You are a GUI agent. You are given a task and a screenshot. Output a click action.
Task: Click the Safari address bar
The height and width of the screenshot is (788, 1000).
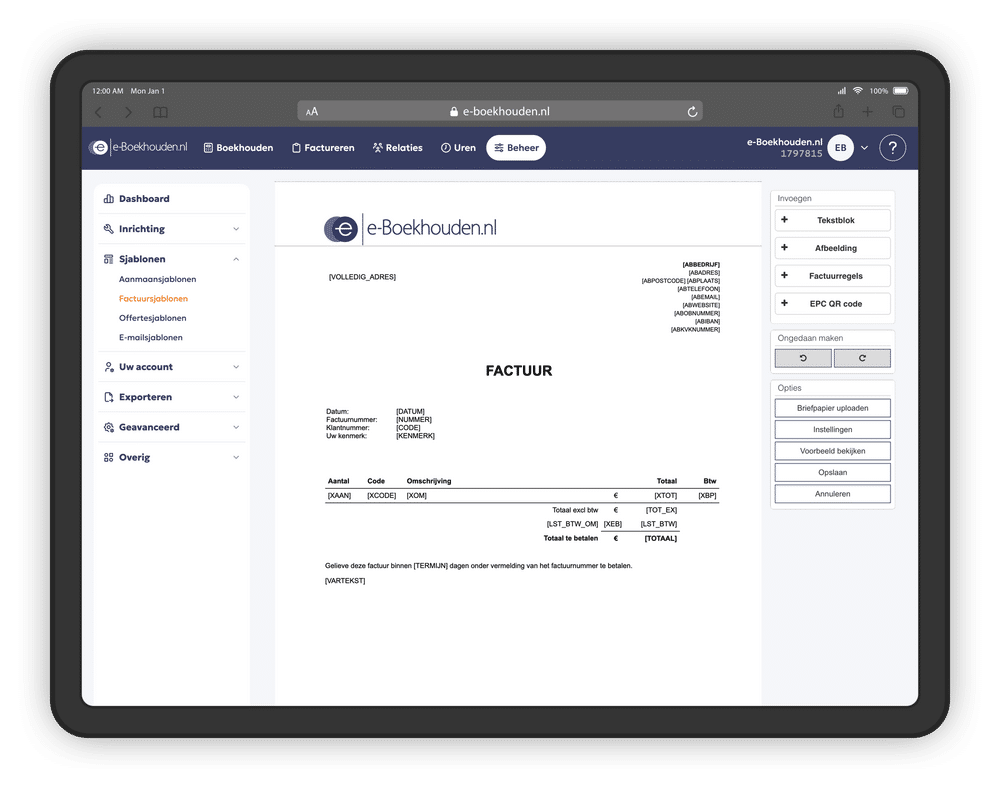click(x=500, y=112)
